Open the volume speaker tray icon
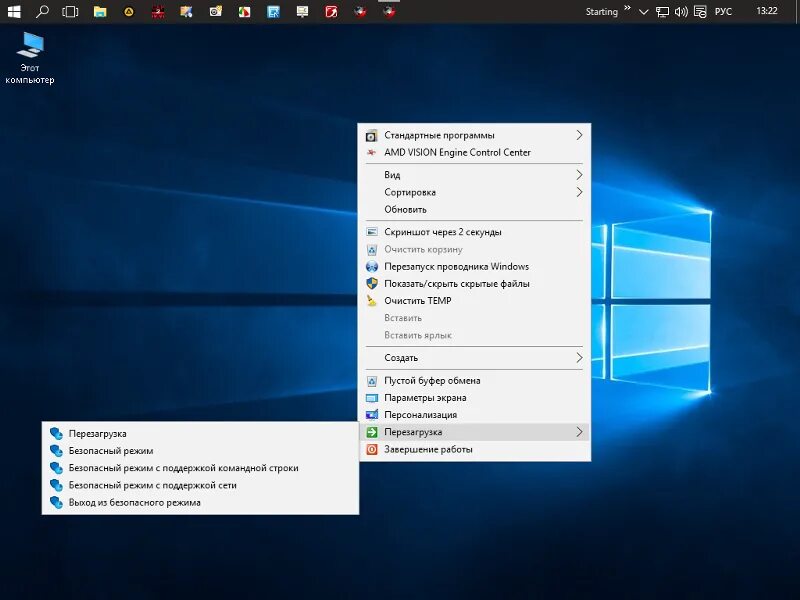This screenshot has height=600, width=800. pos(681,12)
